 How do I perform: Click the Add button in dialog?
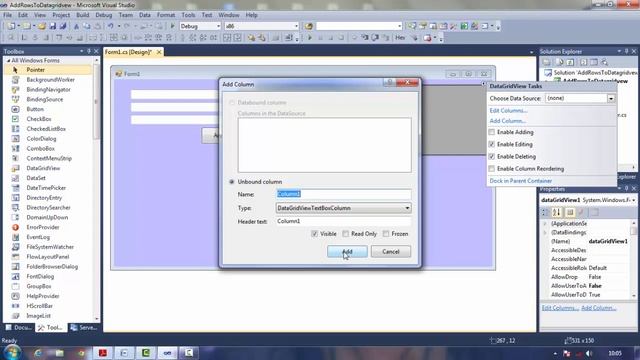click(x=347, y=251)
